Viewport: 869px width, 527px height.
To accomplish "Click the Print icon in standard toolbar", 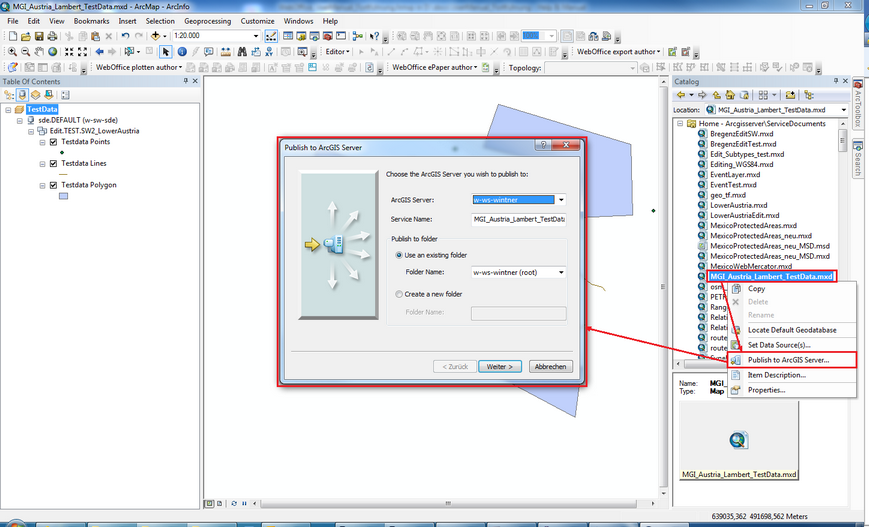I will pos(52,36).
